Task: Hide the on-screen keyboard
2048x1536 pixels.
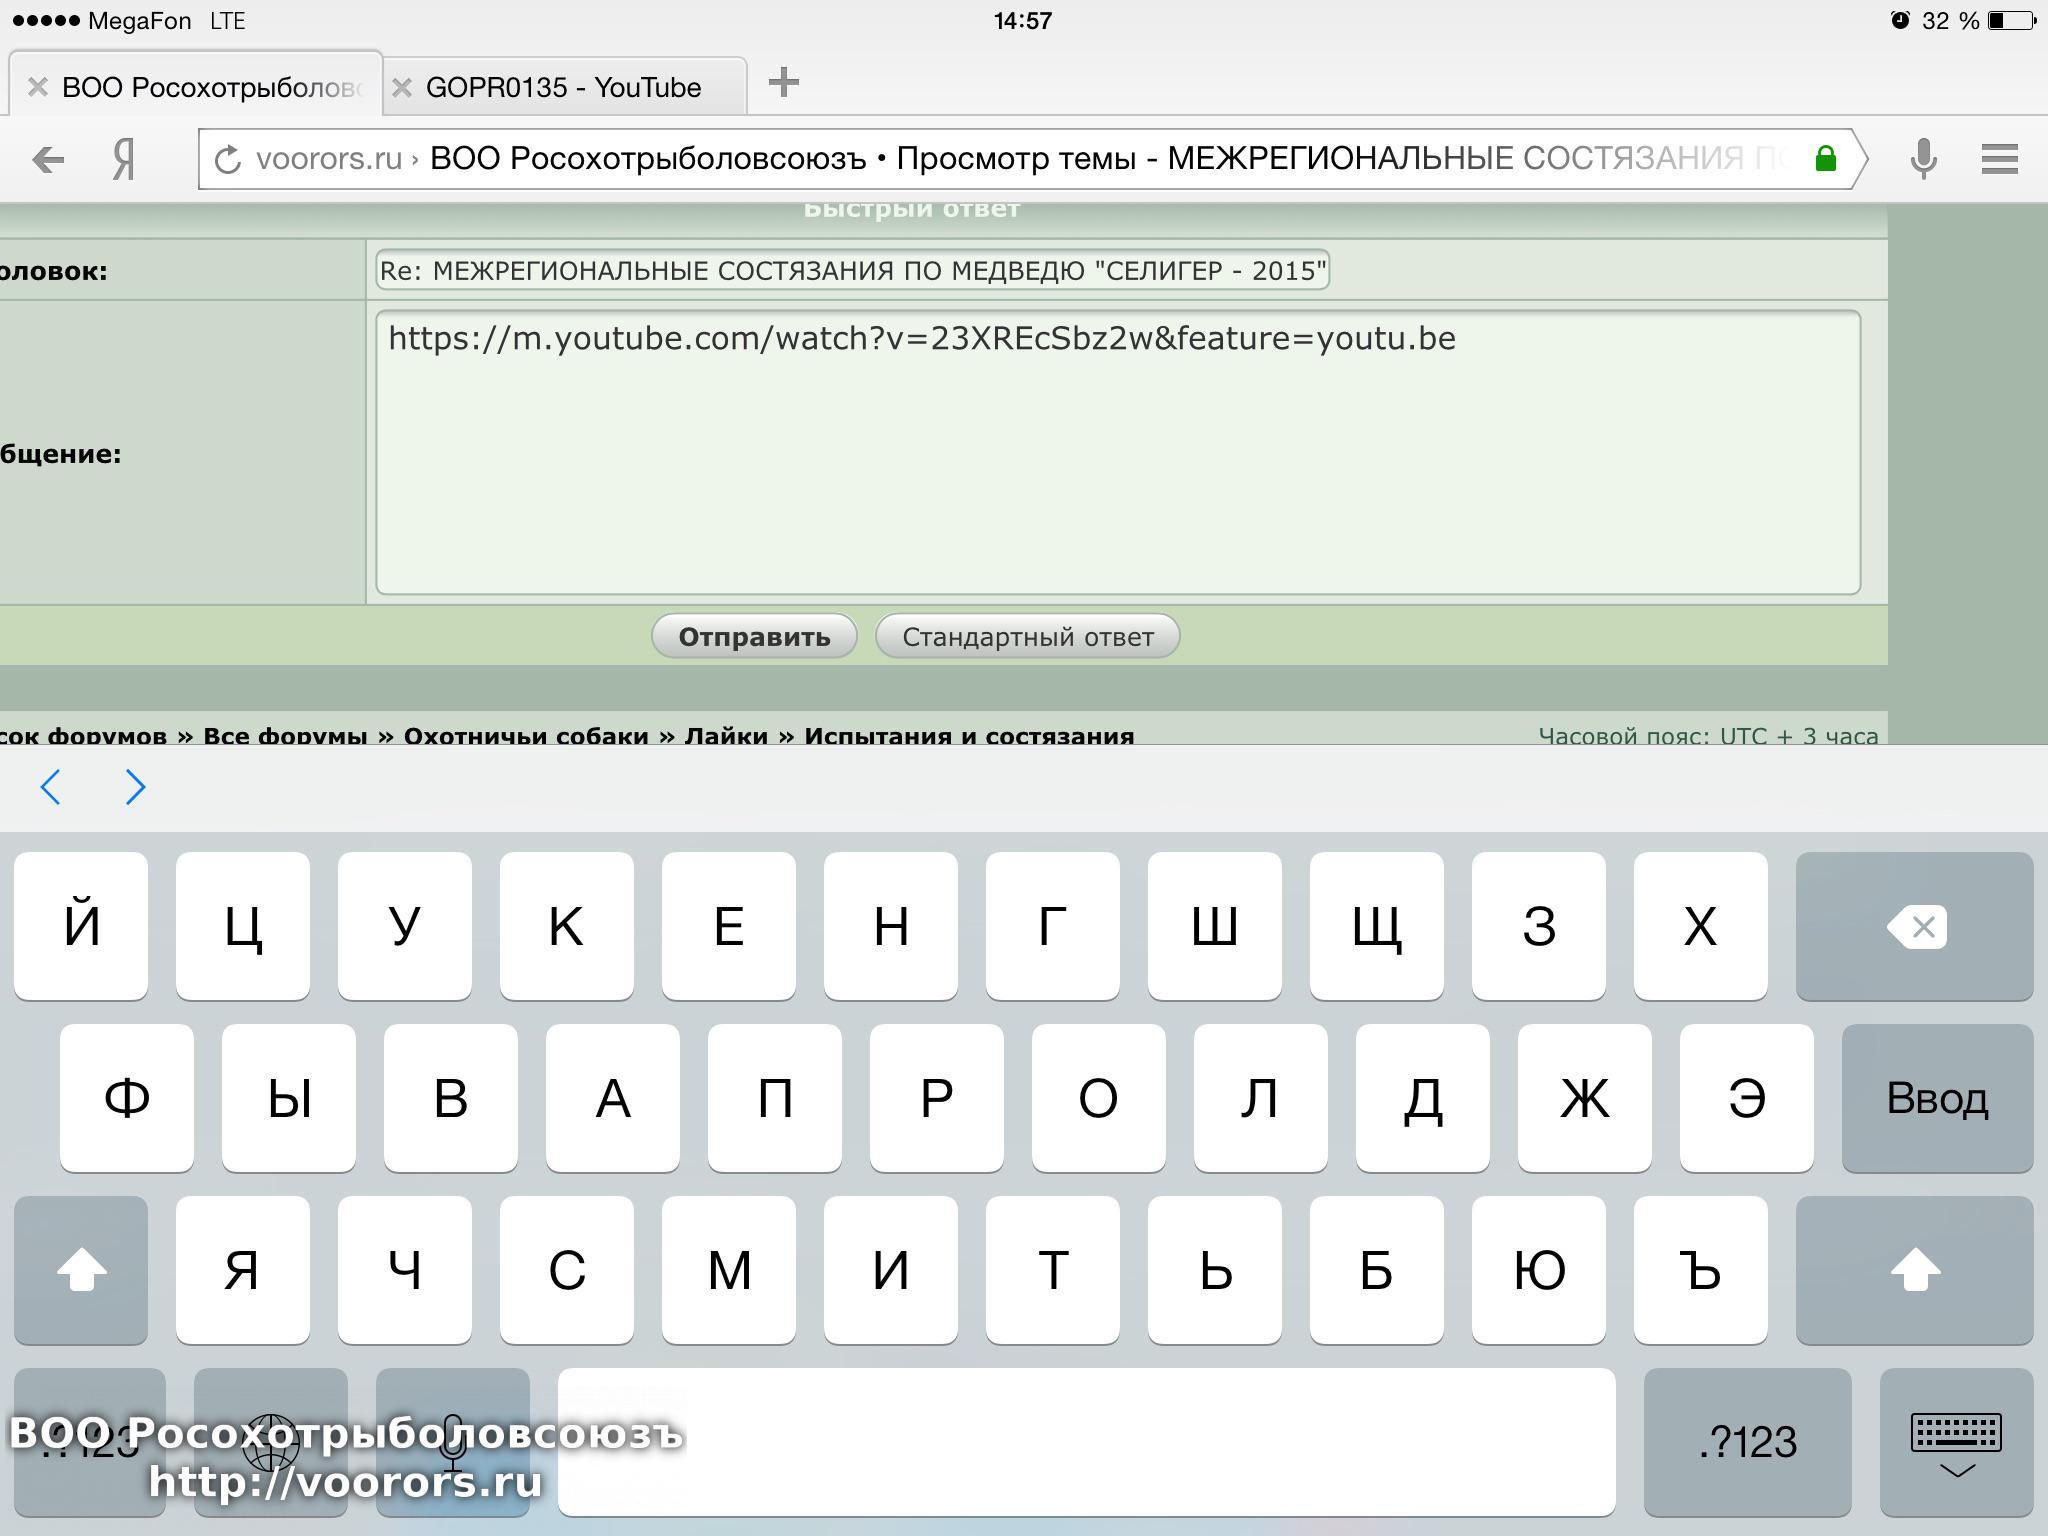Action: point(1956,1443)
